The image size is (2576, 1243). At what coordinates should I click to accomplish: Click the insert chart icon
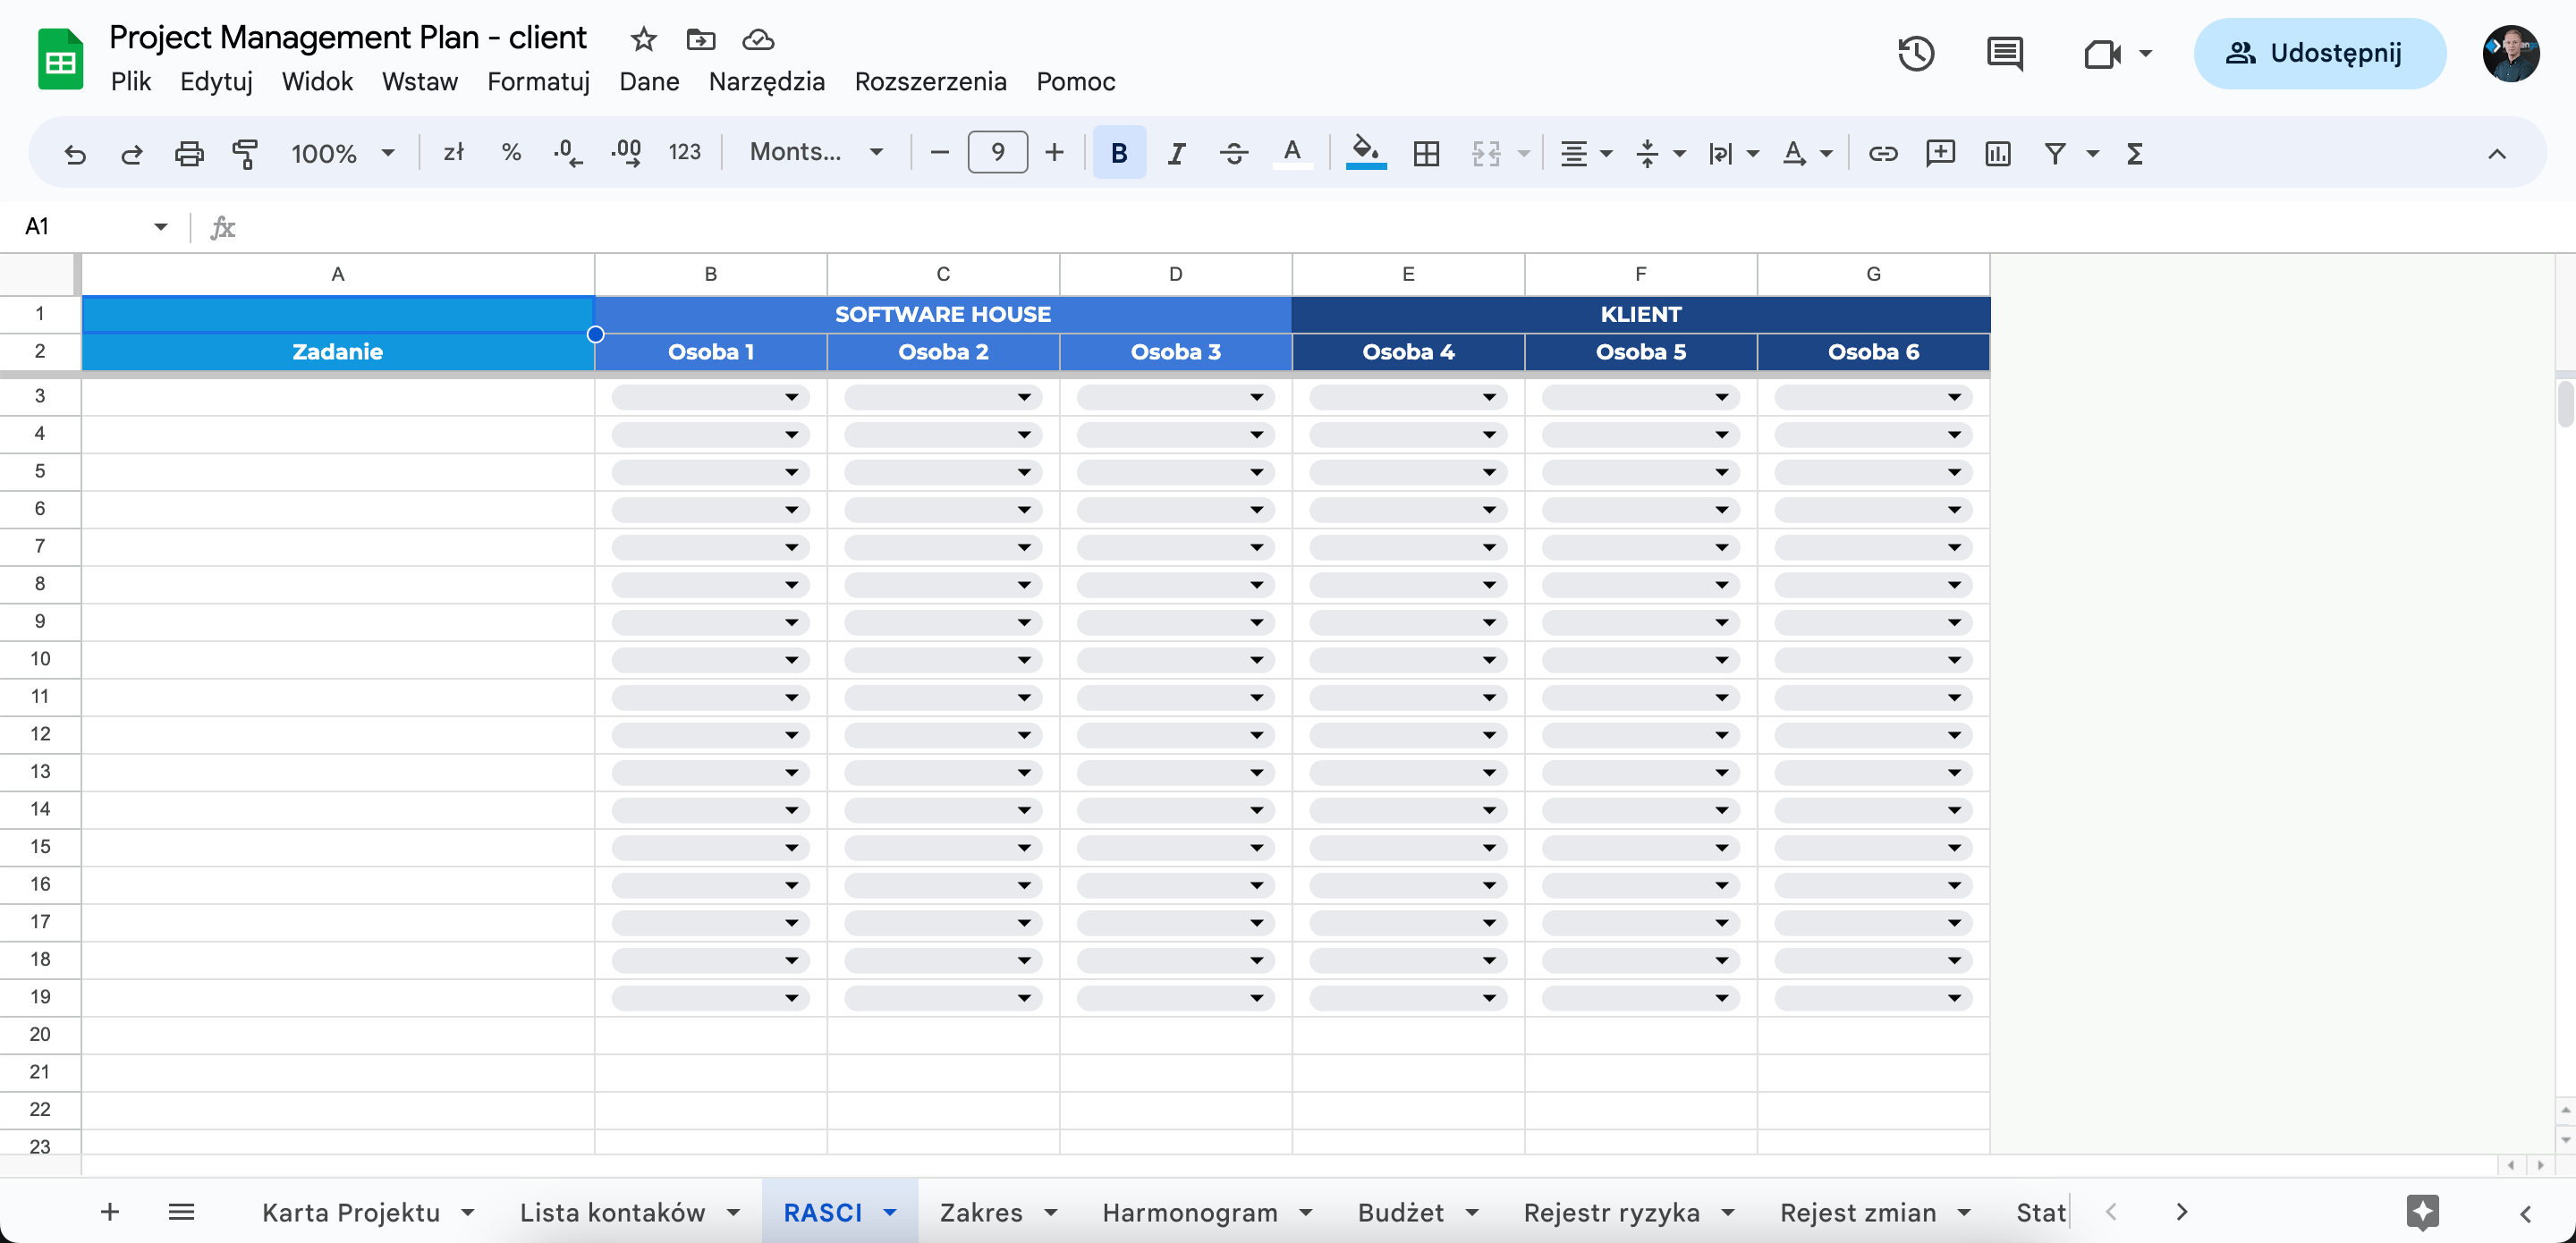[x=1997, y=153]
